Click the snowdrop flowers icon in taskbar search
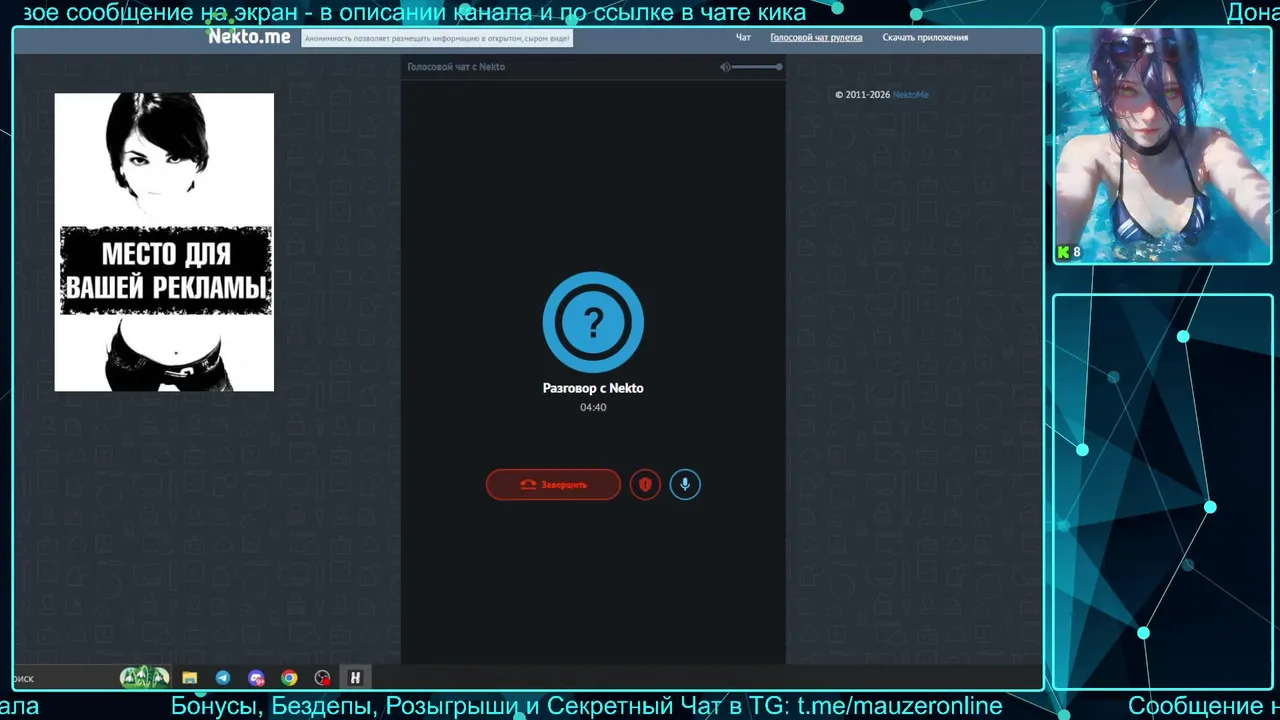Screen dimensions: 1280x720 coord(145,678)
